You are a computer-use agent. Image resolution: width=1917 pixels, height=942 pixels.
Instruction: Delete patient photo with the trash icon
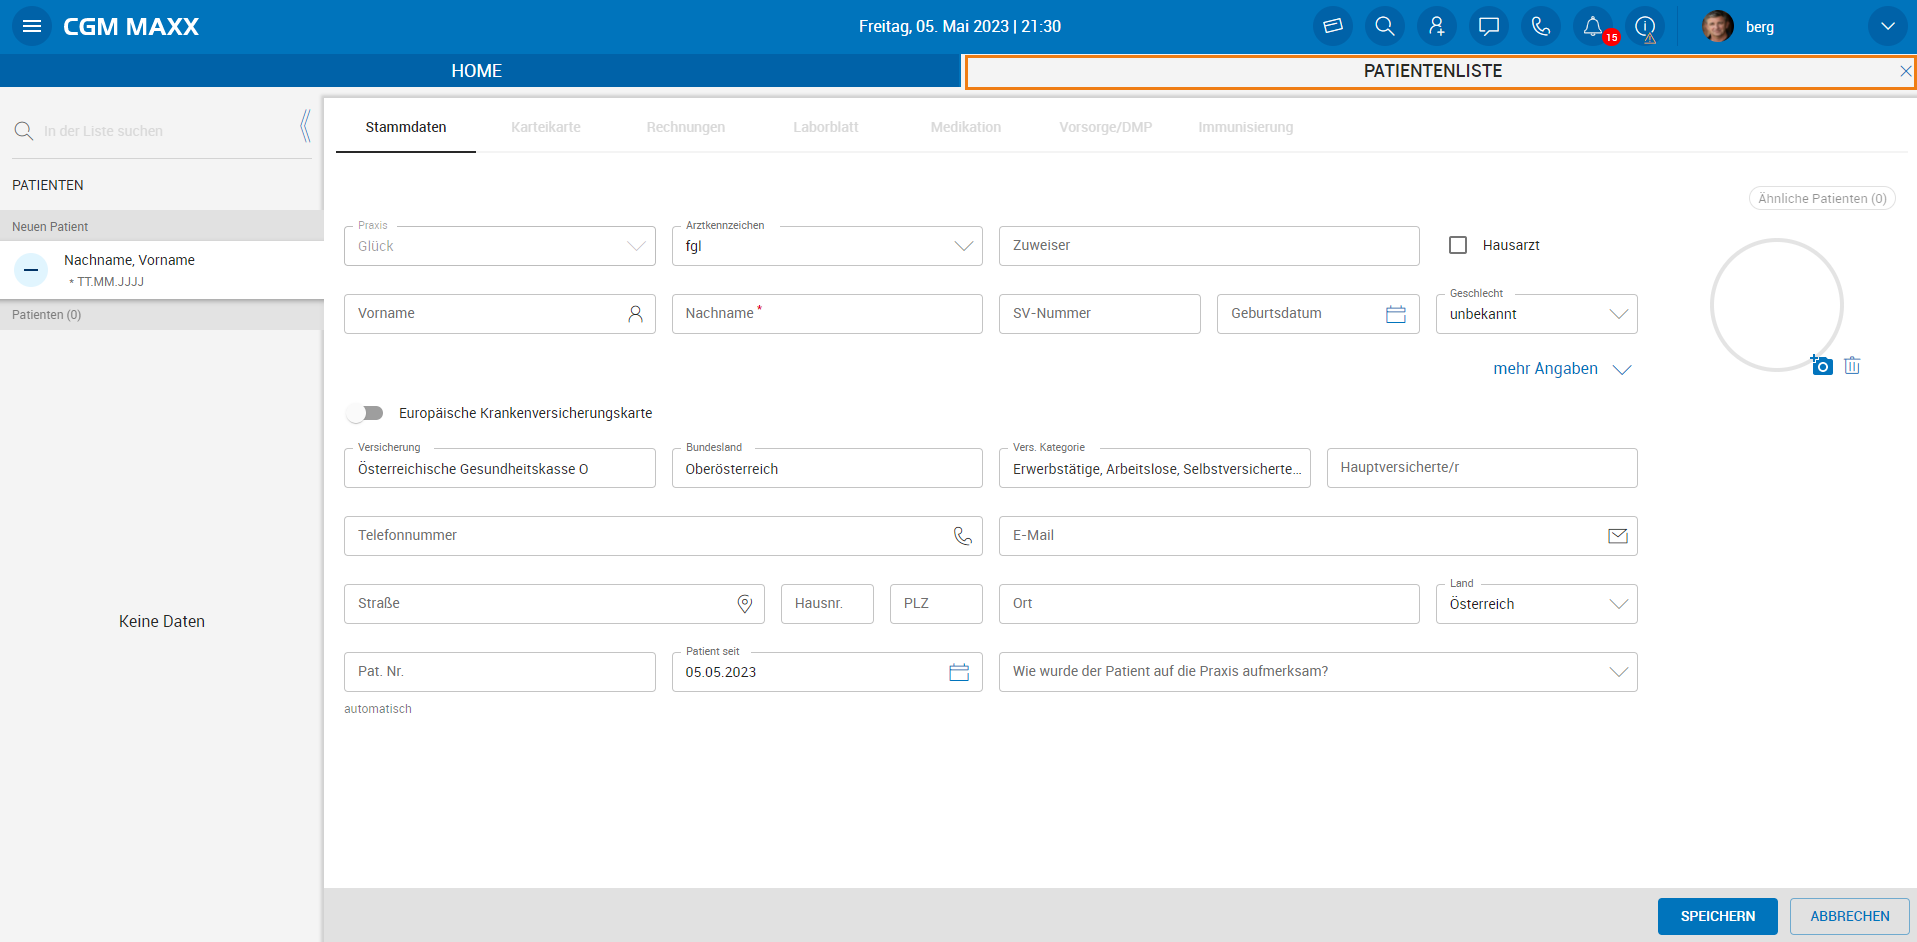(1852, 366)
